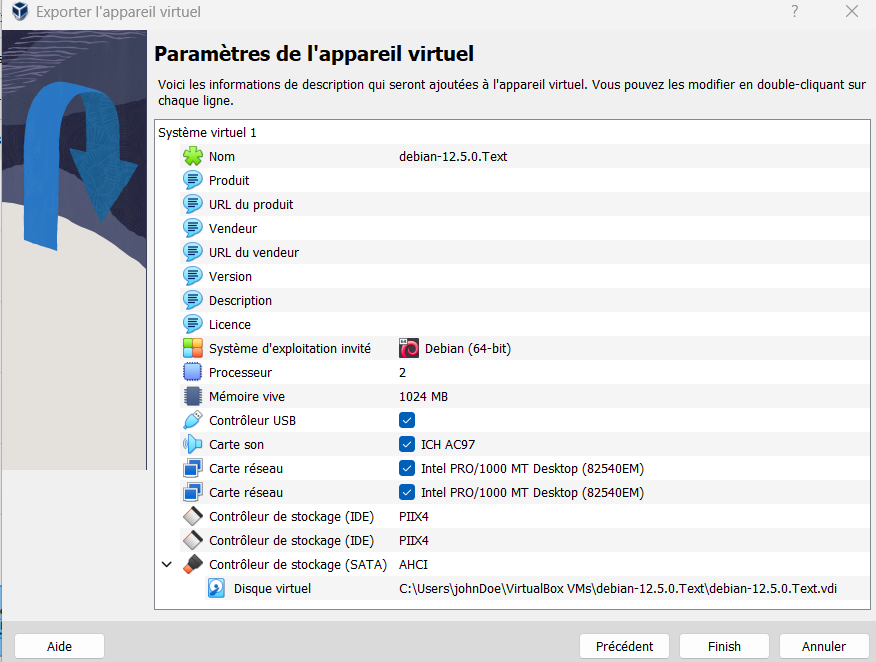Click the speech bubble icon beside Produit
Viewport: 876px width, 662px height.
coord(193,180)
